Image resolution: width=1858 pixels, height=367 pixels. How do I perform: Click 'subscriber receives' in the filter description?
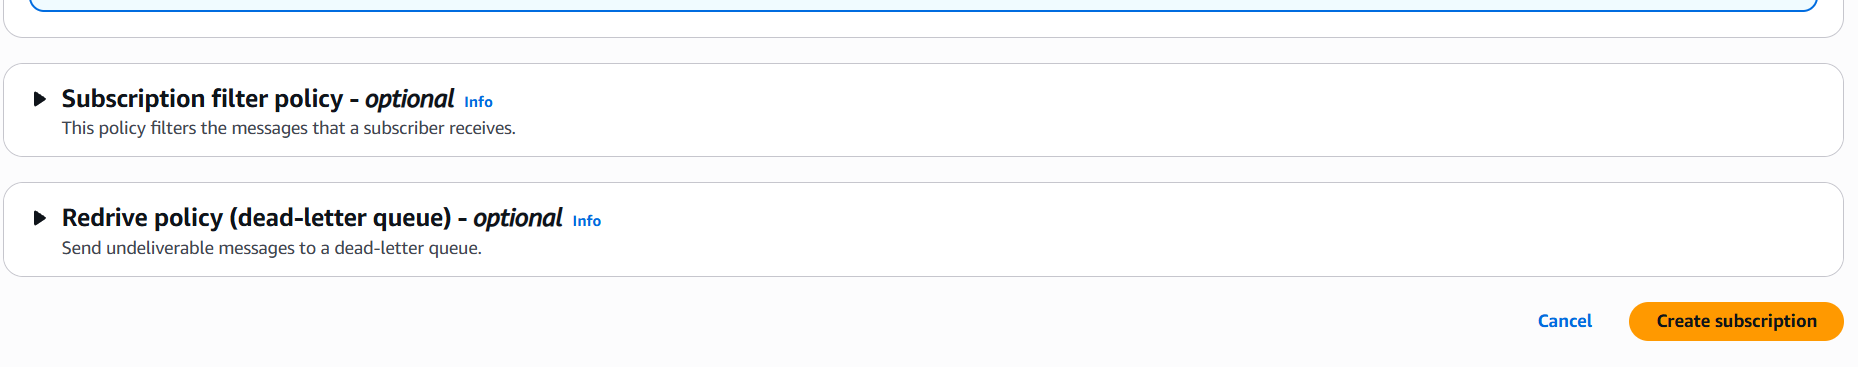(x=438, y=128)
